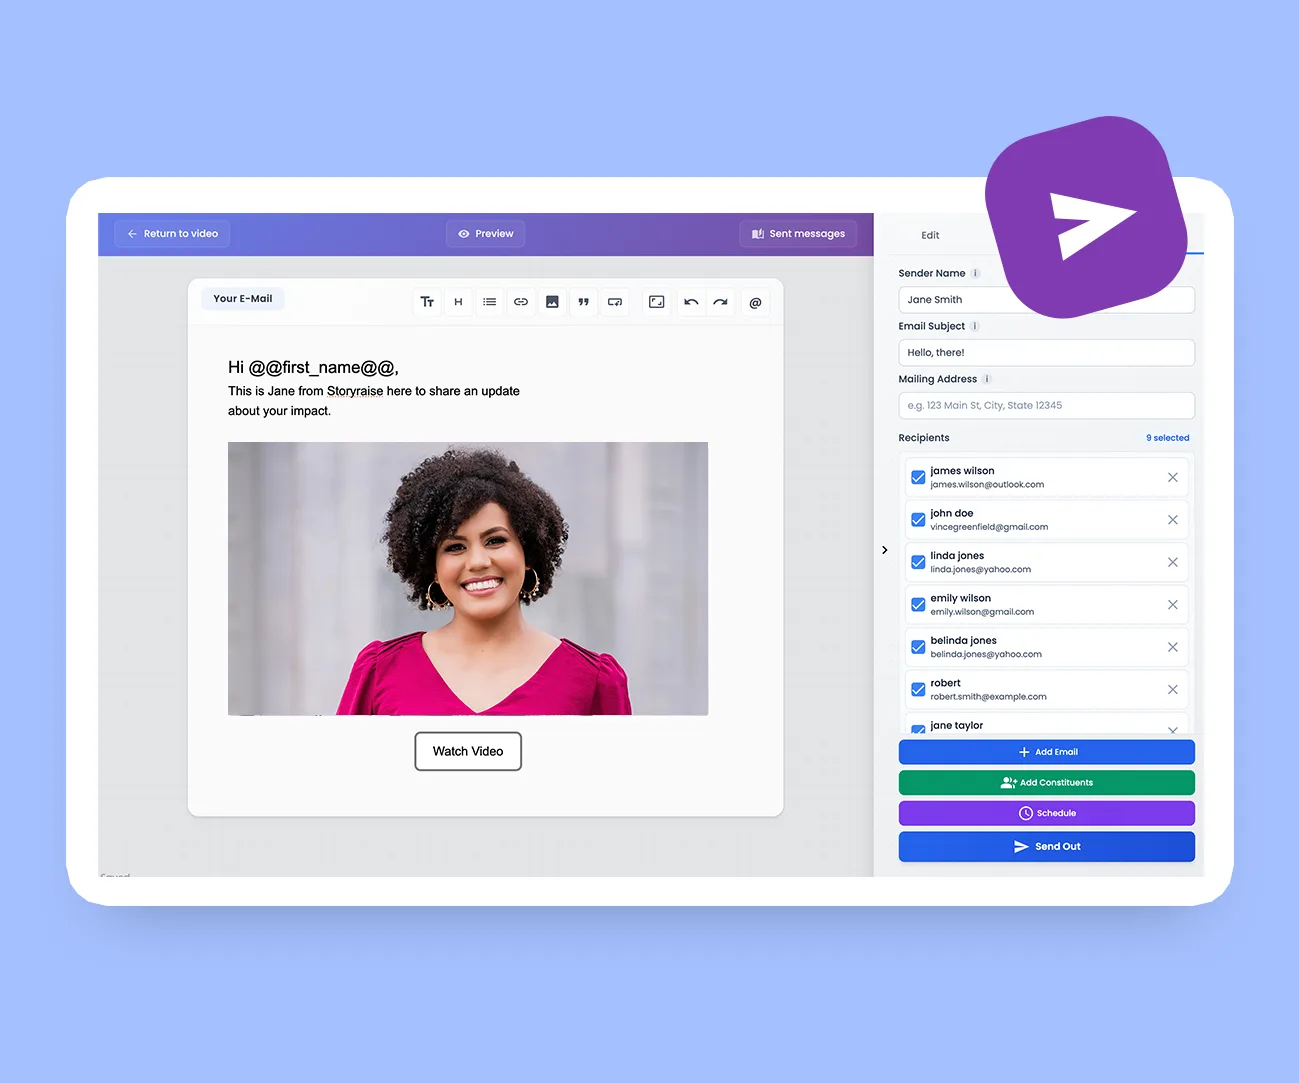Apply heading format with H icon
Screen dimensions: 1299x1083
[458, 302]
